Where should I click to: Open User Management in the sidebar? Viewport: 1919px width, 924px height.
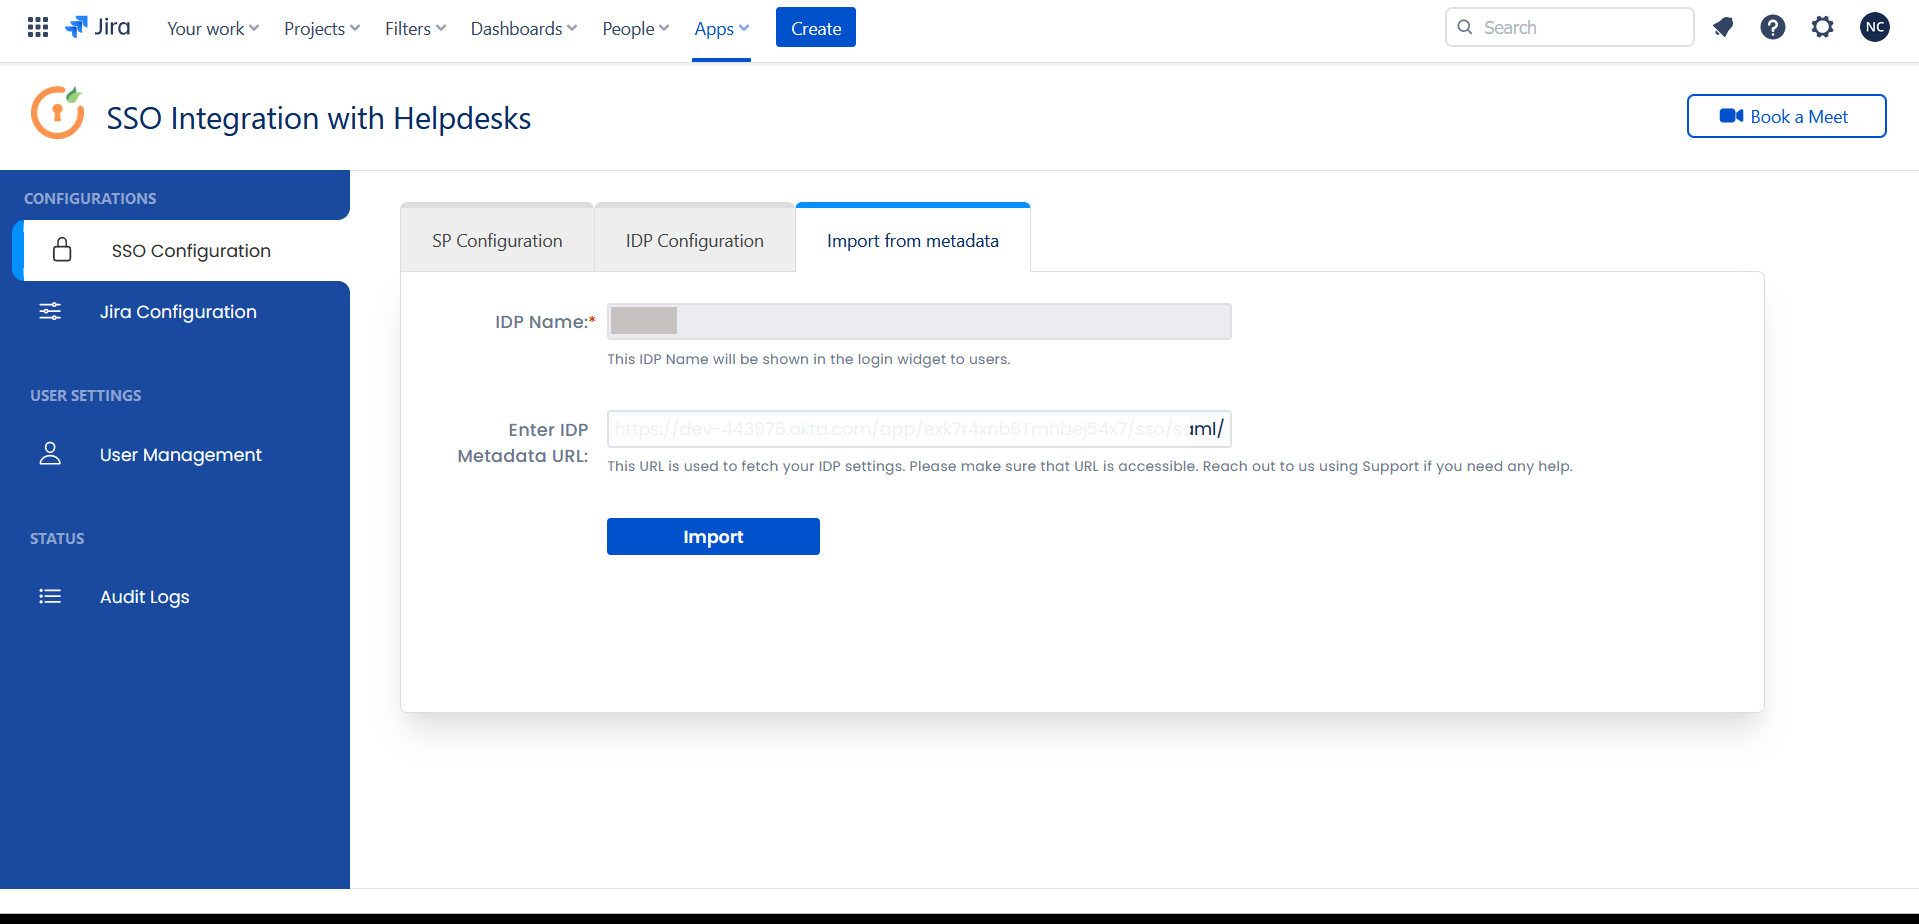point(180,455)
